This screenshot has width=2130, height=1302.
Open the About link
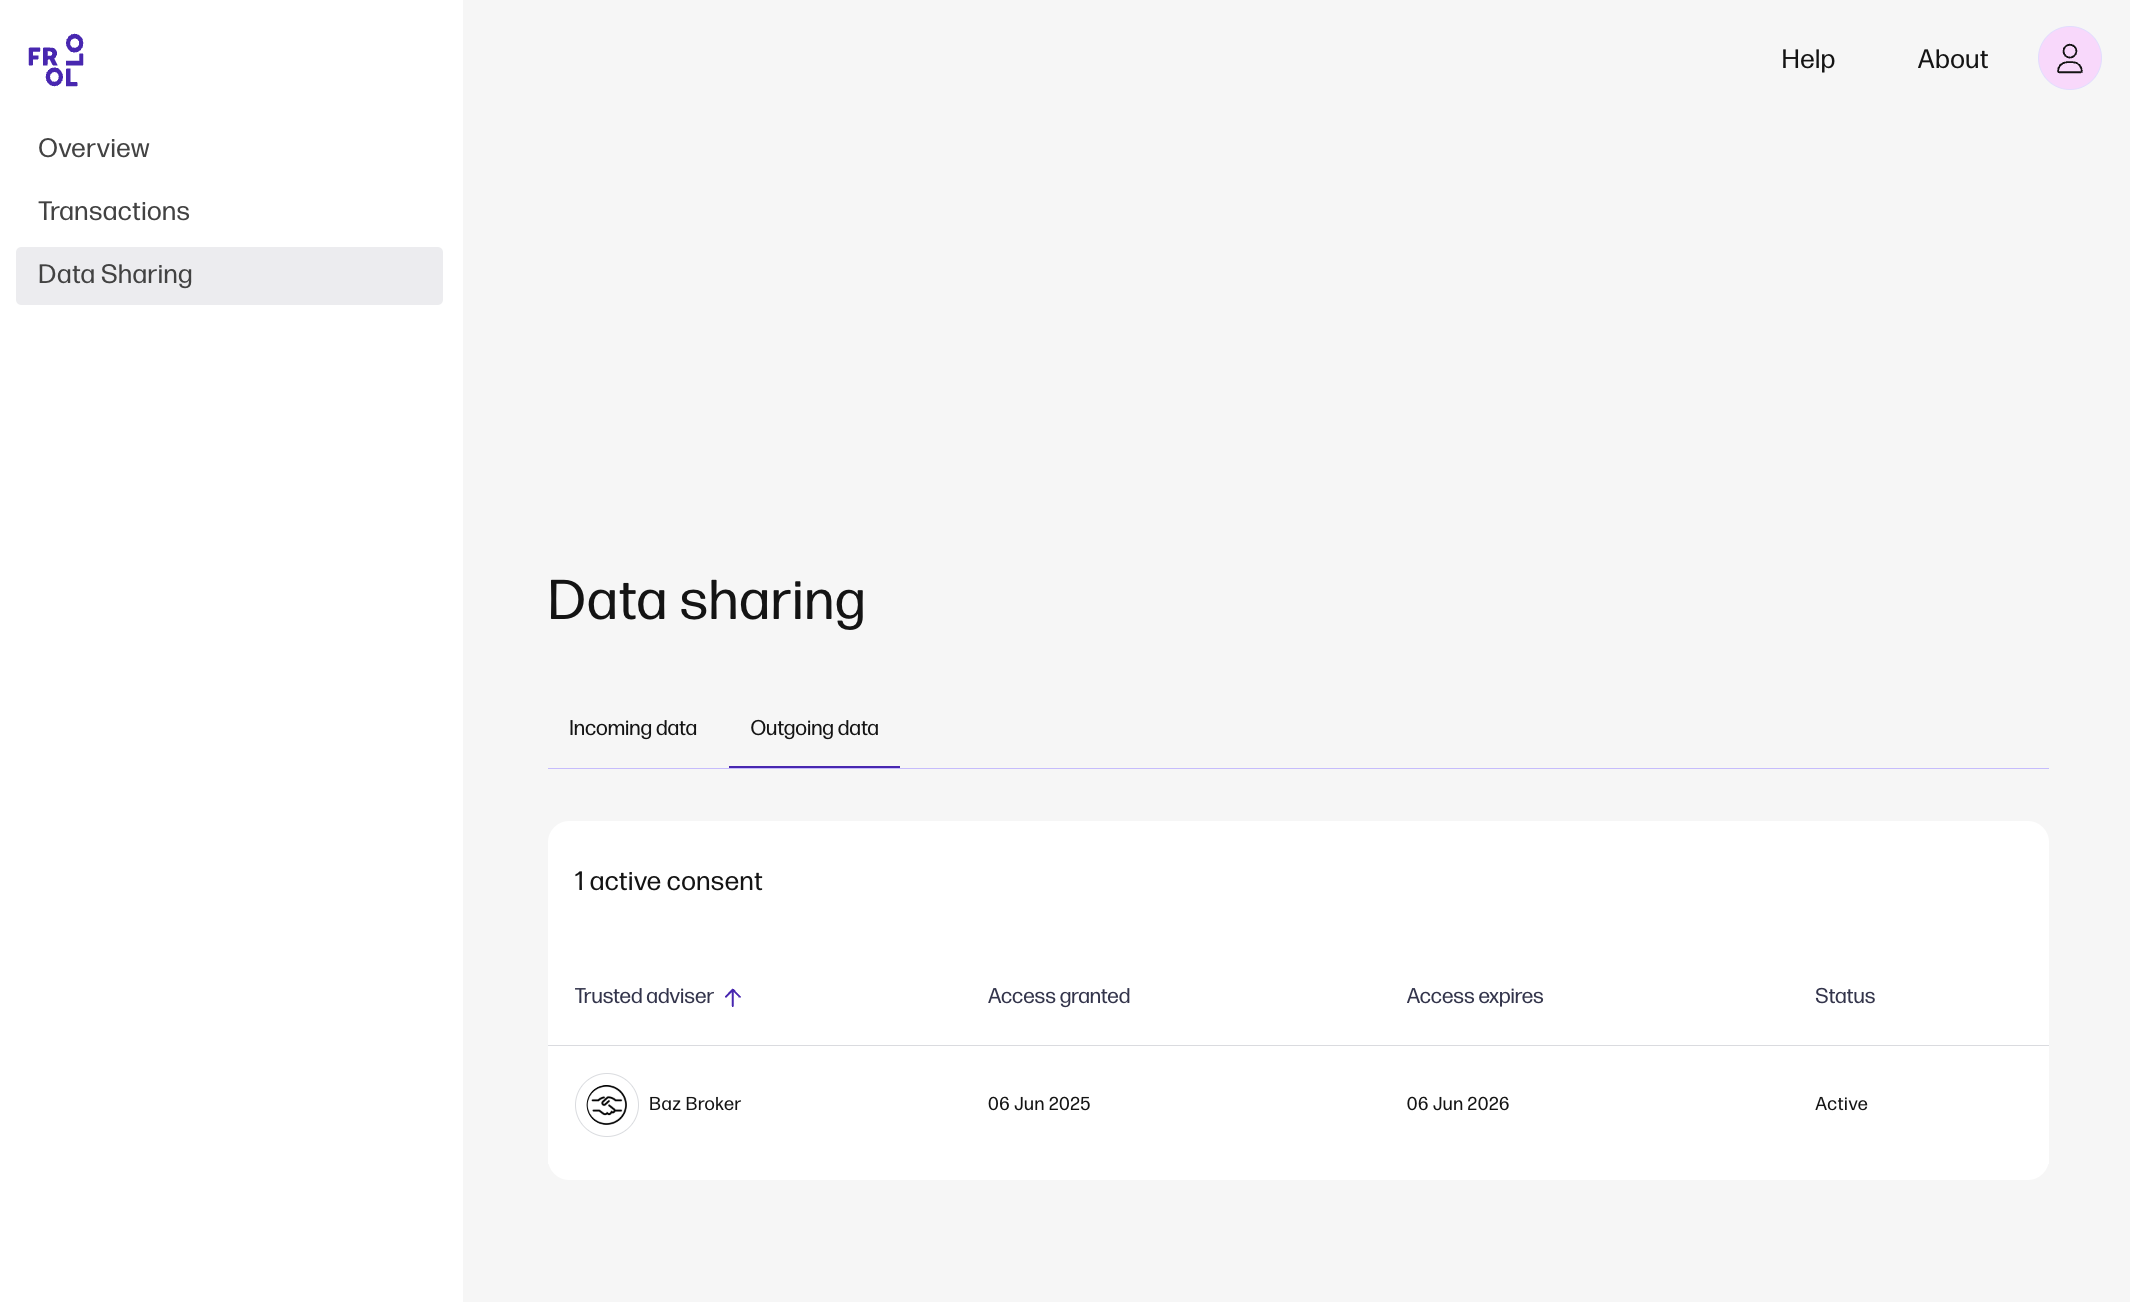pos(1952,59)
